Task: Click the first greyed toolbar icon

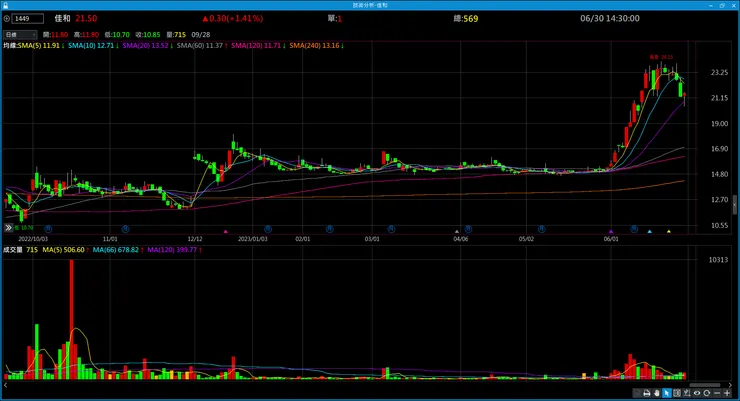Action: coord(637,393)
